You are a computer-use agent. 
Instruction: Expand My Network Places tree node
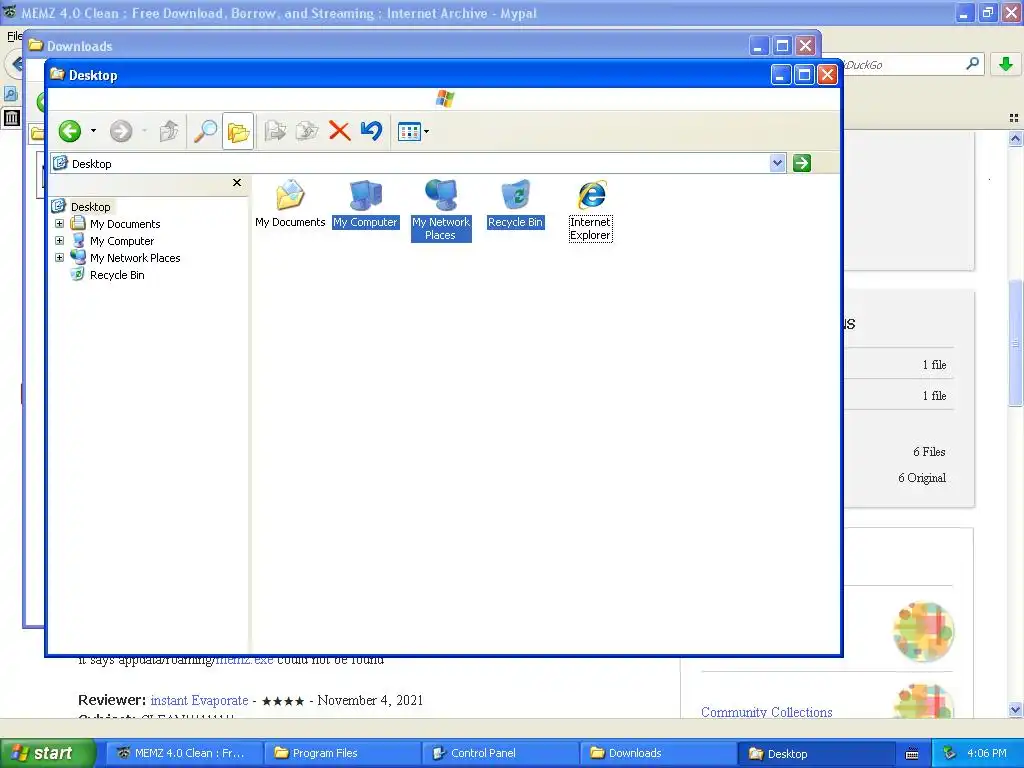coord(59,257)
